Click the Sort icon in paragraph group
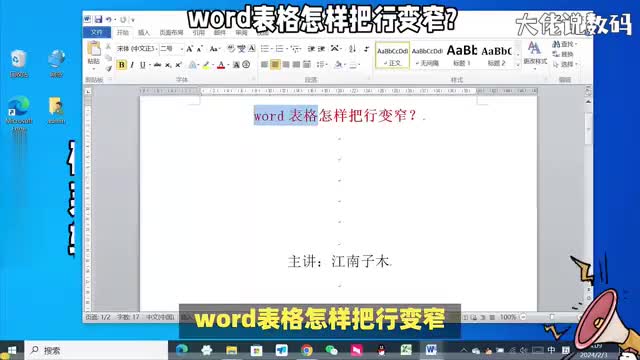 tap(352, 49)
